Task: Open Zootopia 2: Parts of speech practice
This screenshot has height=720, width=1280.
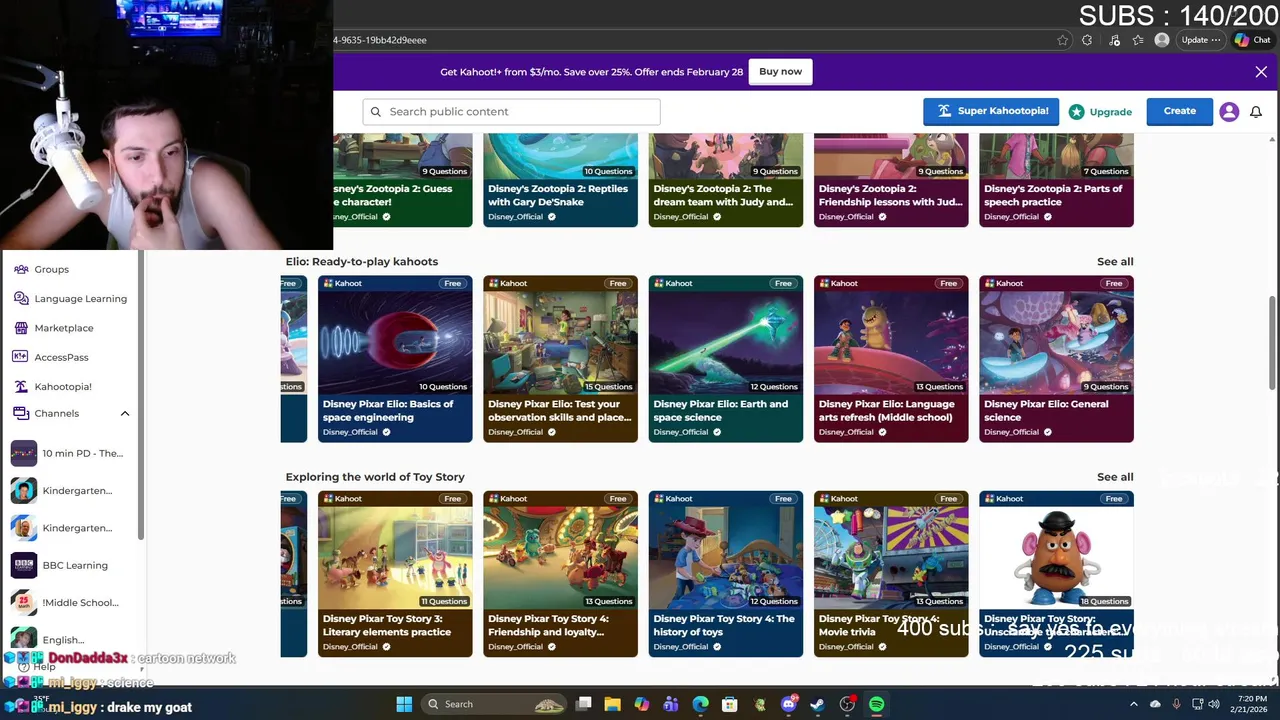Action: point(1056,180)
